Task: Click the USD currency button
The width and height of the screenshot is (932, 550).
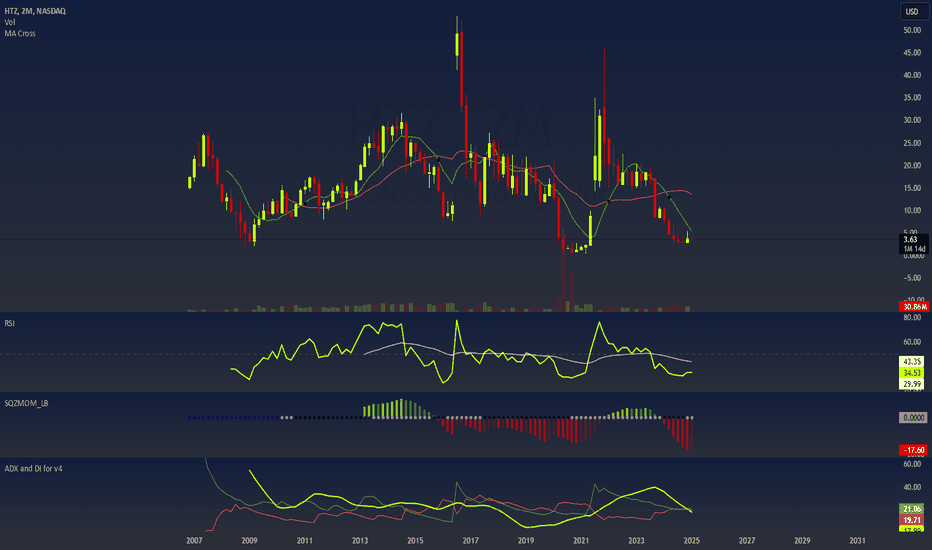Action: coord(912,11)
